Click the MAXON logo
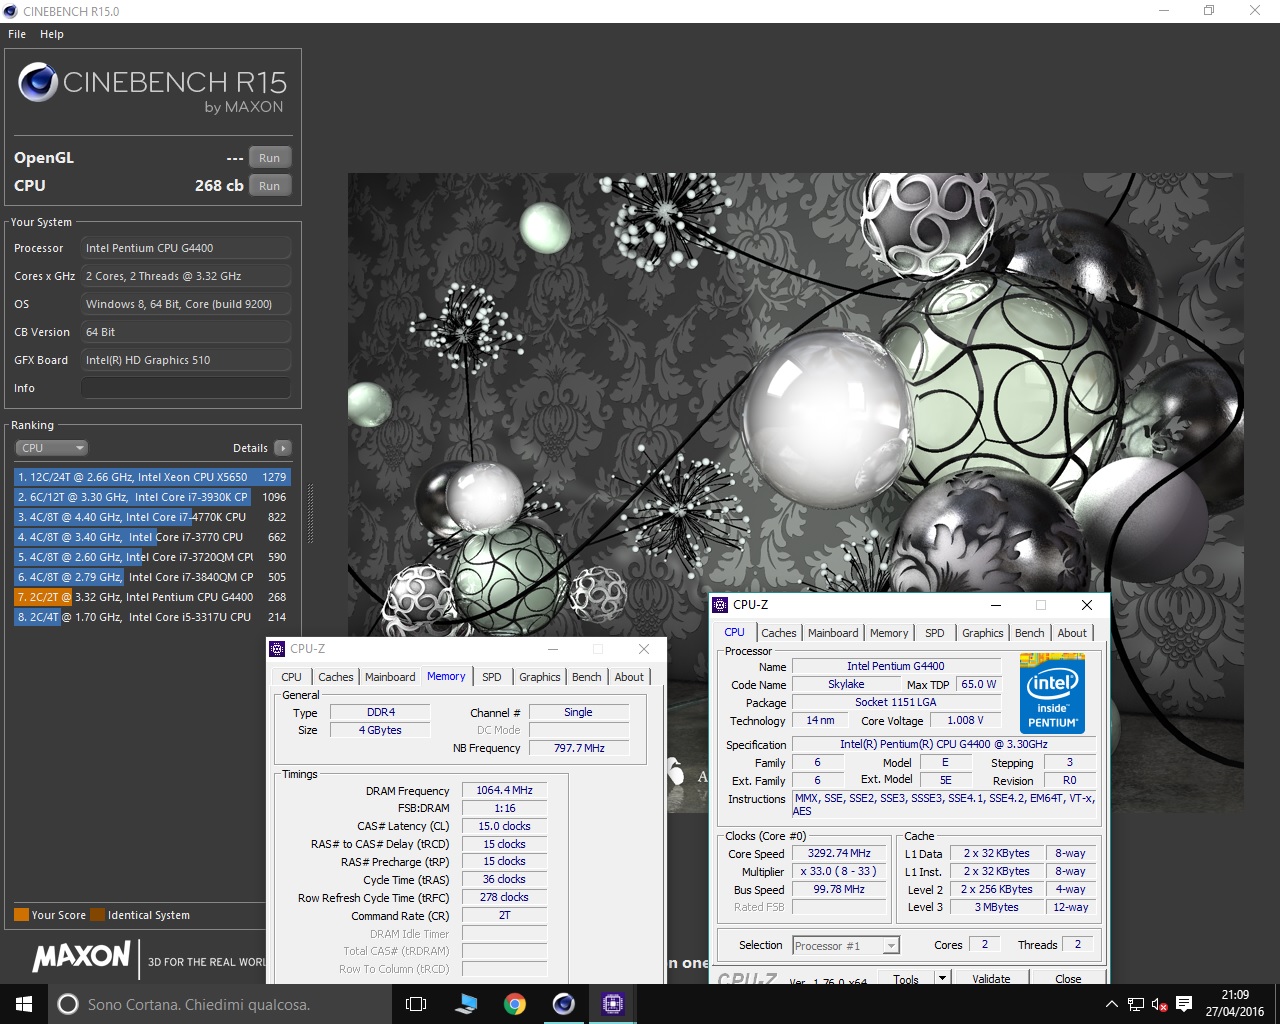This screenshot has height=1024, width=1280. pos(81,957)
